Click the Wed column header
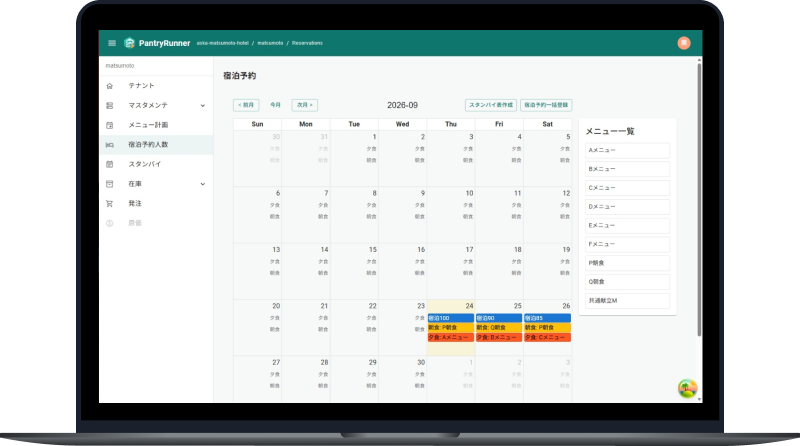 click(x=402, y=124)
